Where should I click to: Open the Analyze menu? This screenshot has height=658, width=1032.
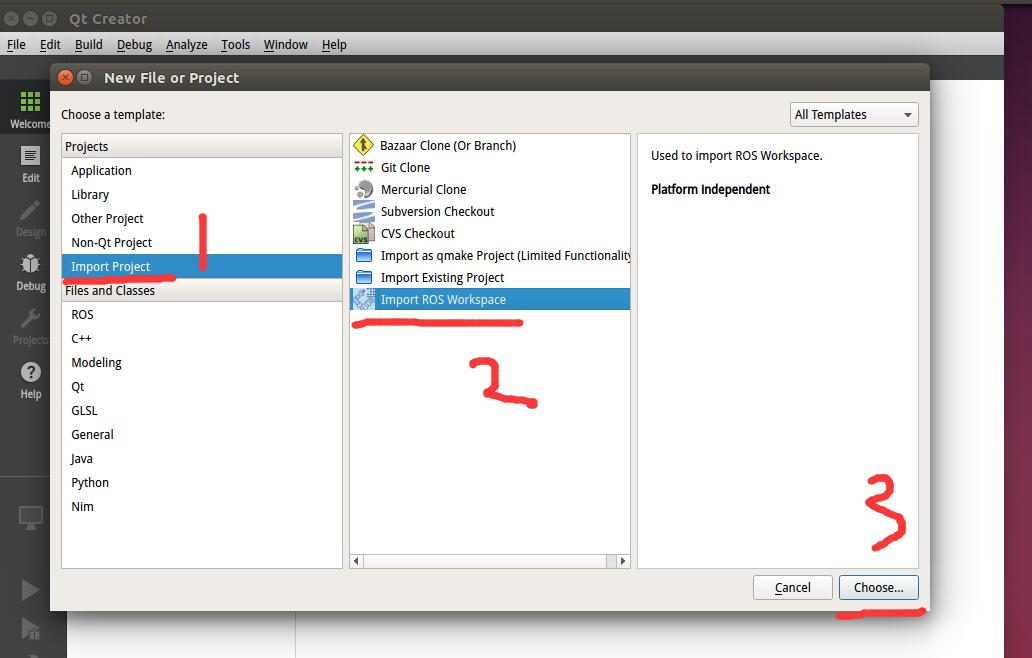pos(186,45)
